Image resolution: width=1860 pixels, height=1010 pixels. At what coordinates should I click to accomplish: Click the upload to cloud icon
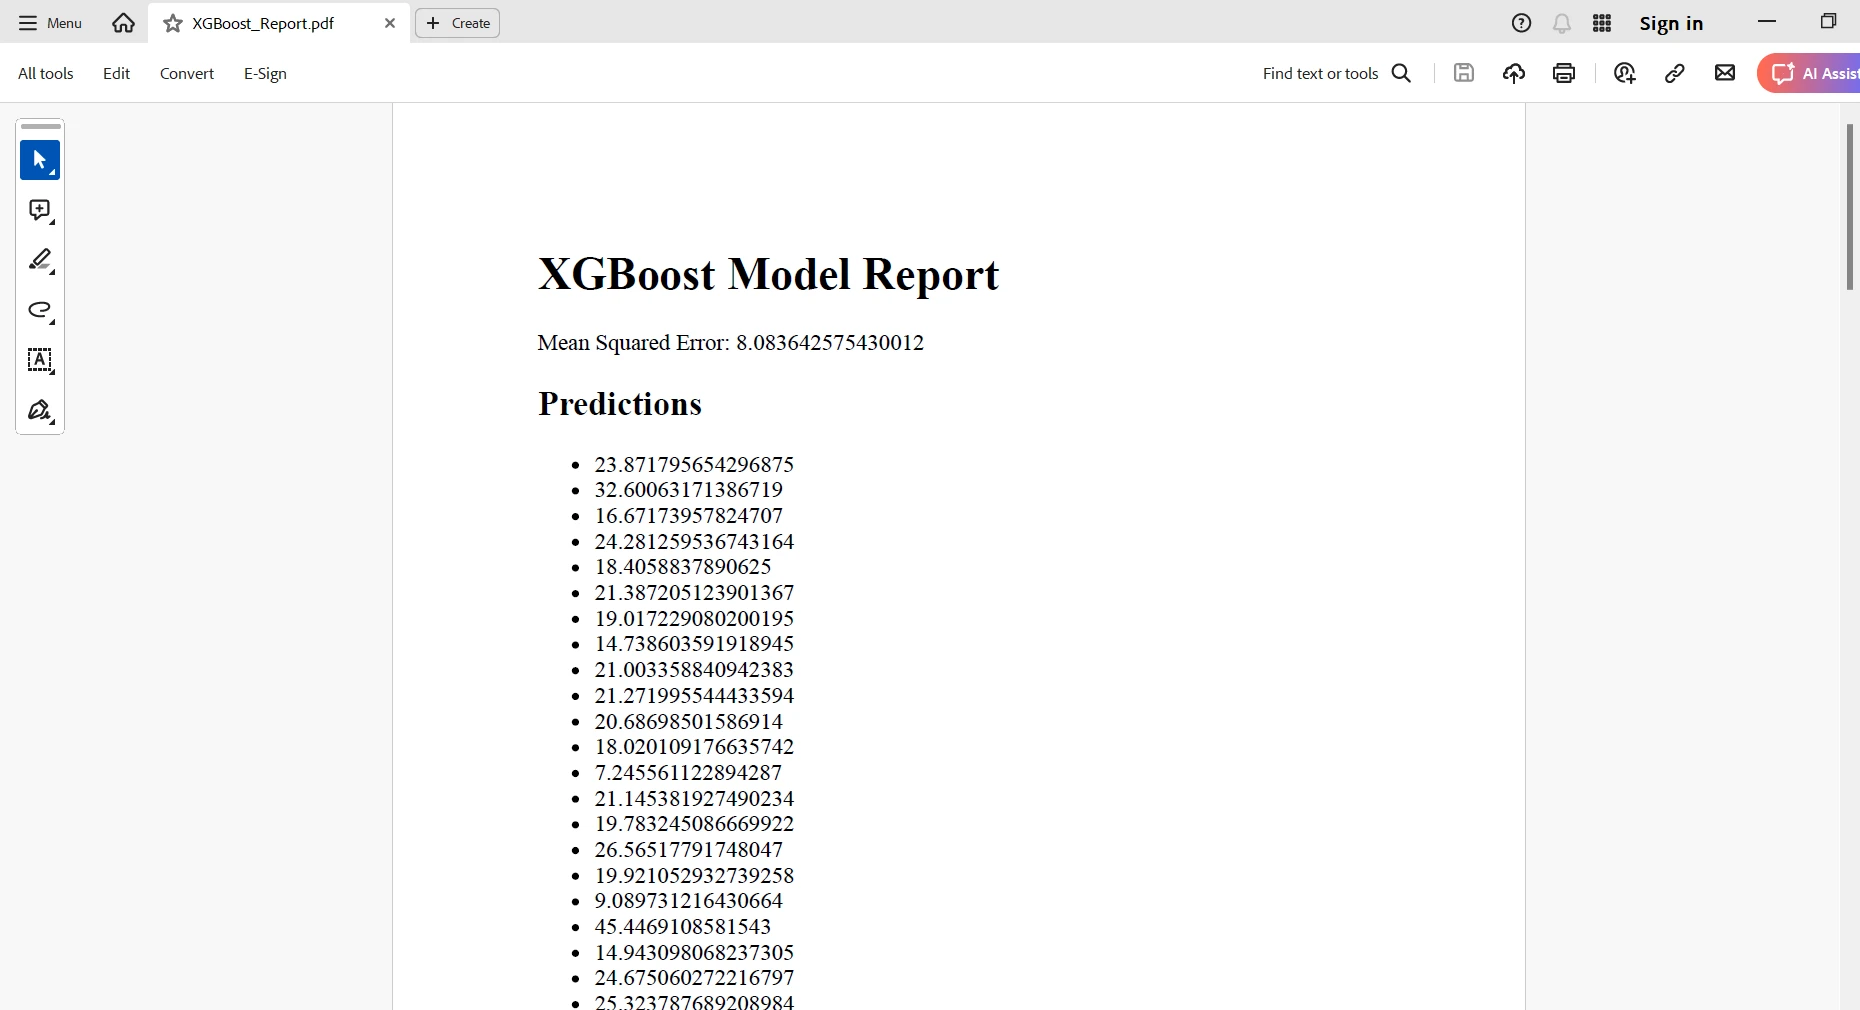(x=1514, y=73)
